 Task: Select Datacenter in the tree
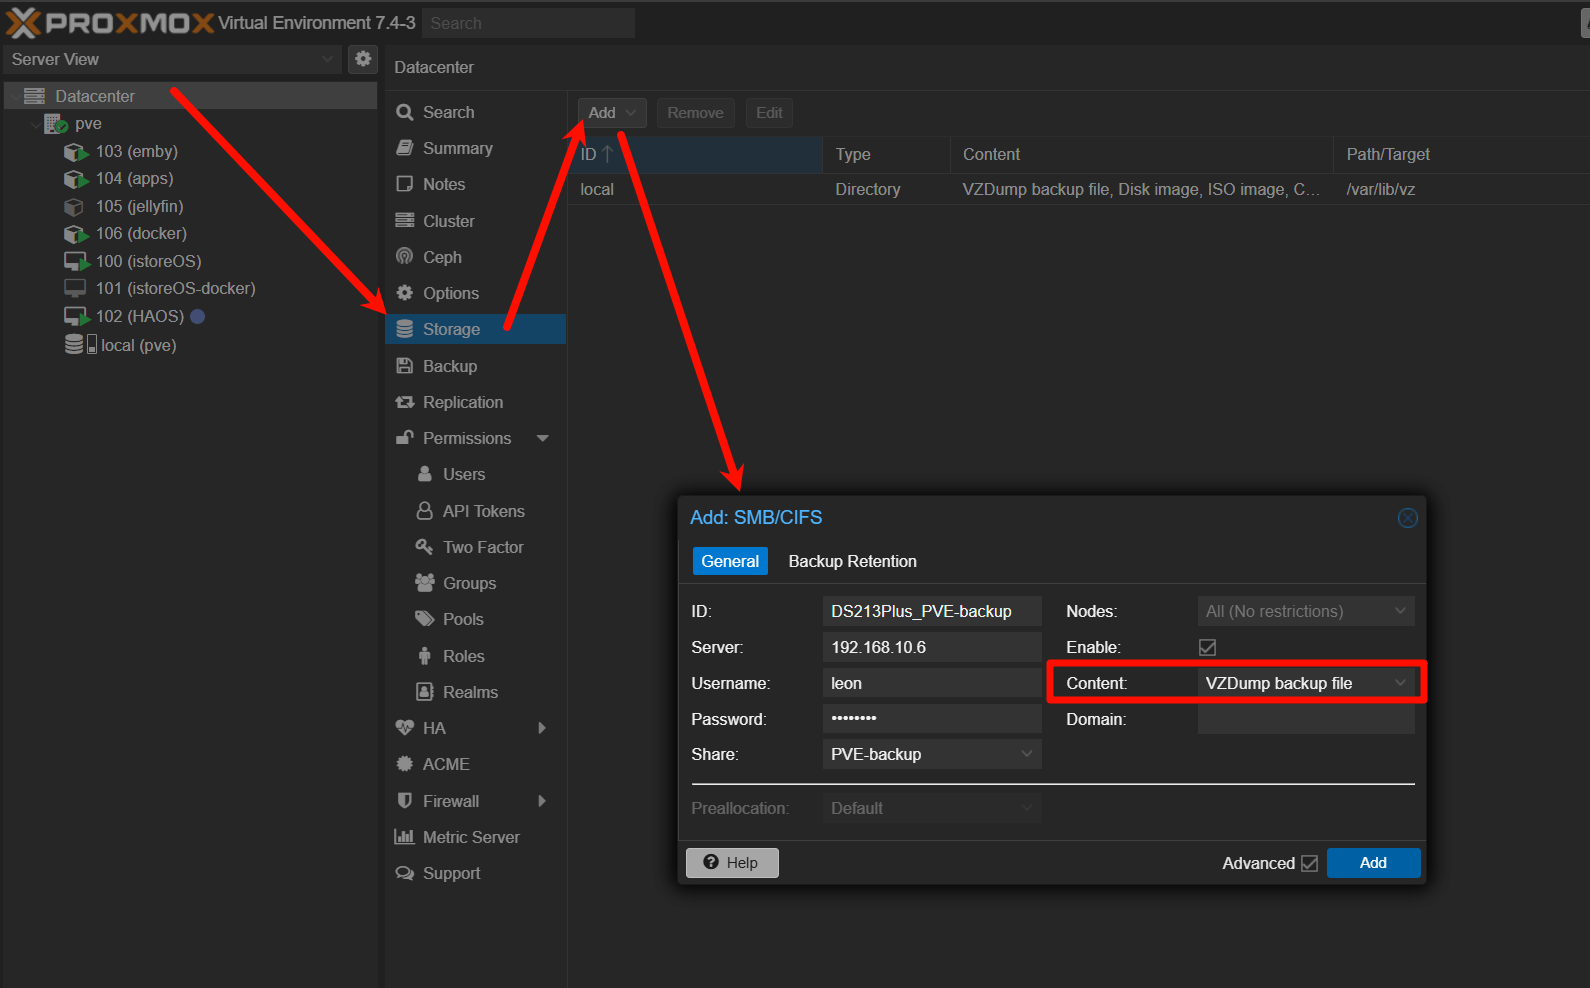[x=190, y=96]
